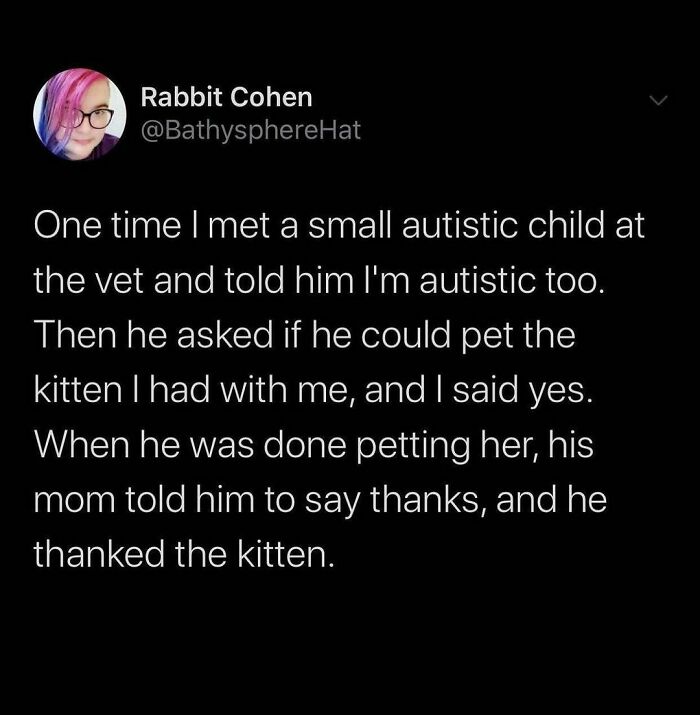Select the final line 'thanked the kitten.'
Screen dimensions: 700x715
click(x=184, y=554)
